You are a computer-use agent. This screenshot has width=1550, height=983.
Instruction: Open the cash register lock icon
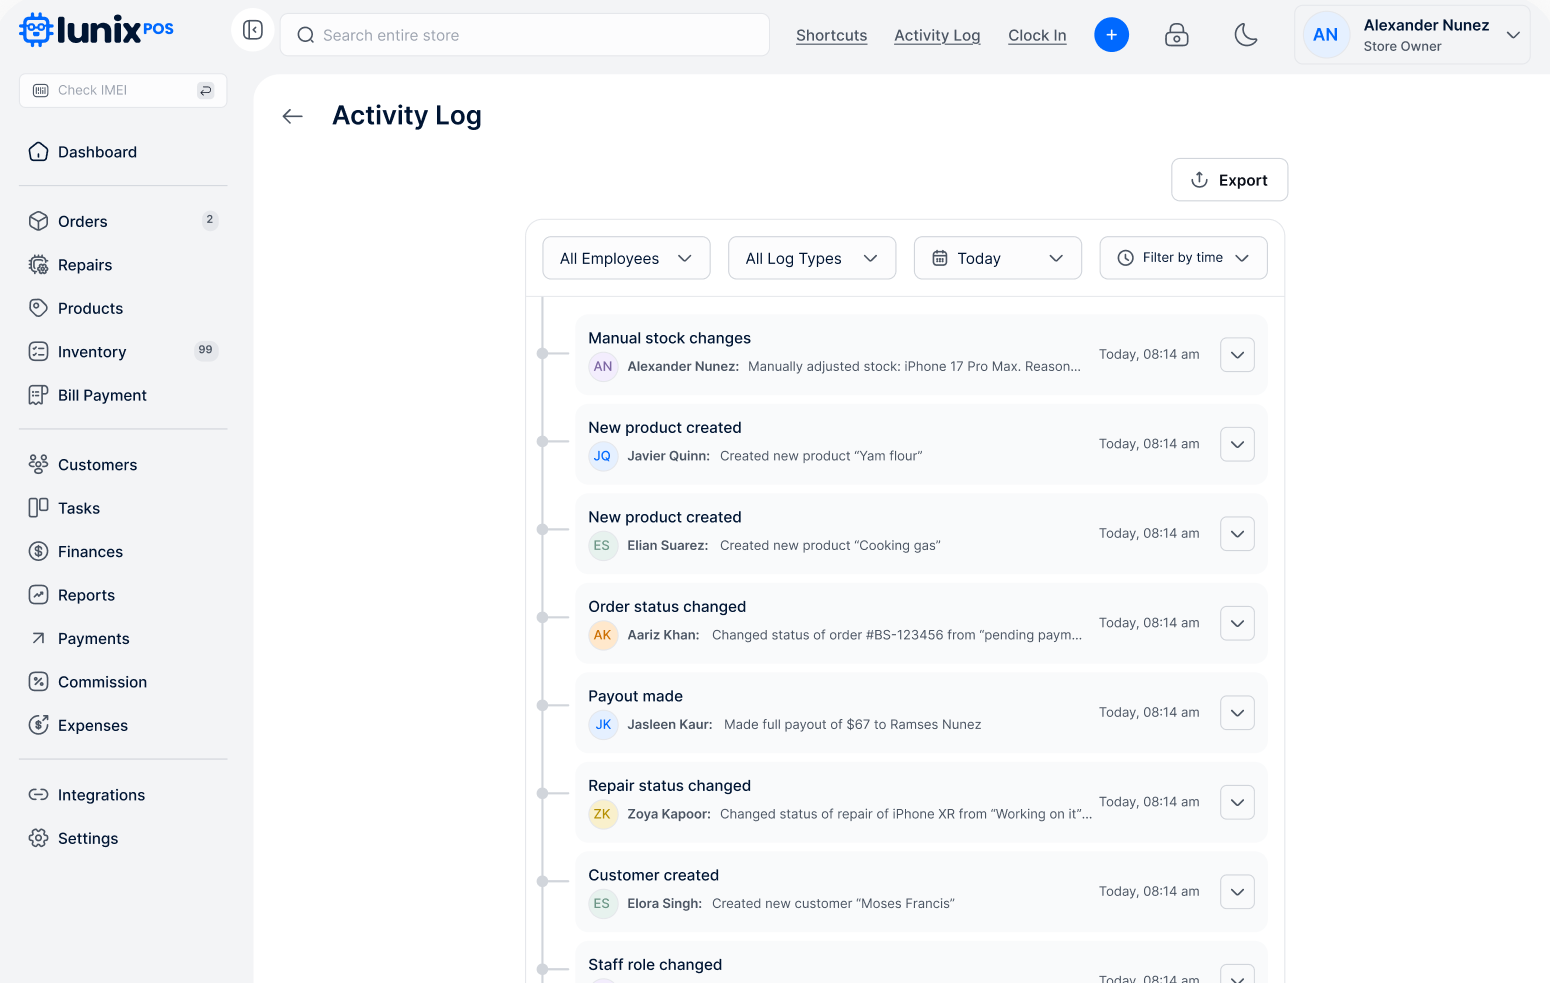1177,36
